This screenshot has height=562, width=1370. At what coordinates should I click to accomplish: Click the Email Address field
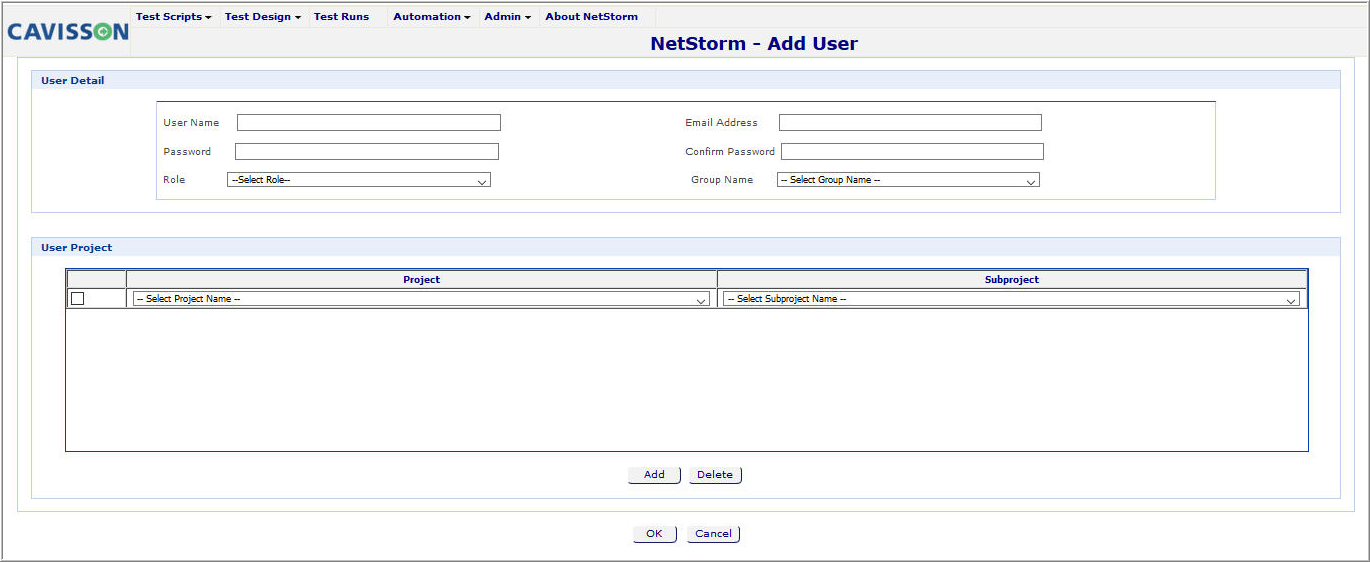tap(910, 123)
